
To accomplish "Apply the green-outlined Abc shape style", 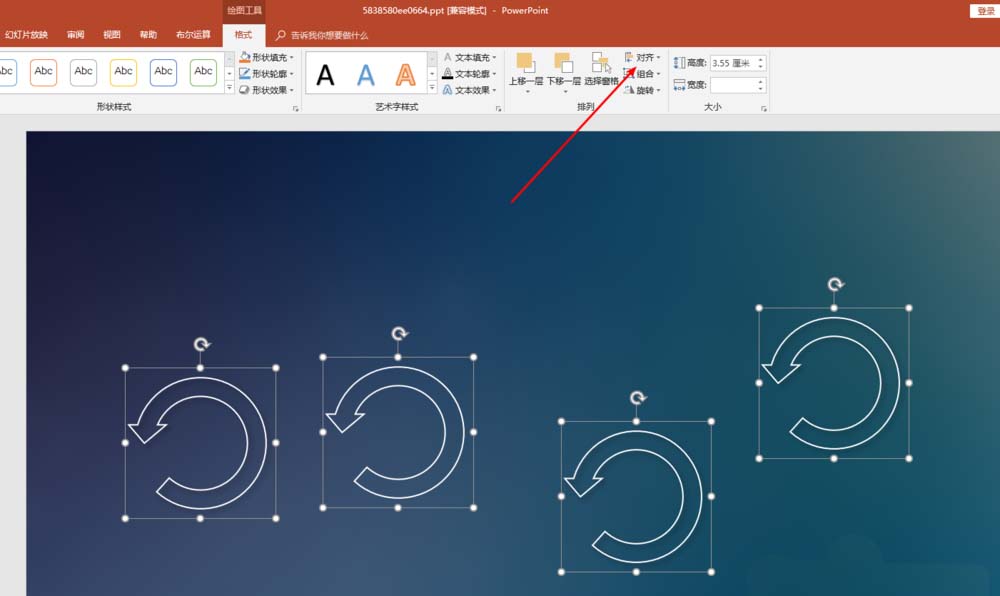I will click(x=203, y=72).
